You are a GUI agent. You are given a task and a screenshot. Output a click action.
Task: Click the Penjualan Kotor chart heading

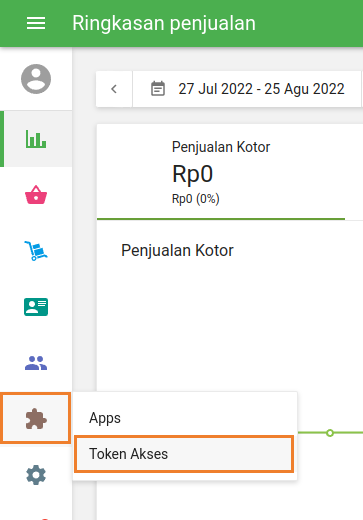(x=177, y=250)
